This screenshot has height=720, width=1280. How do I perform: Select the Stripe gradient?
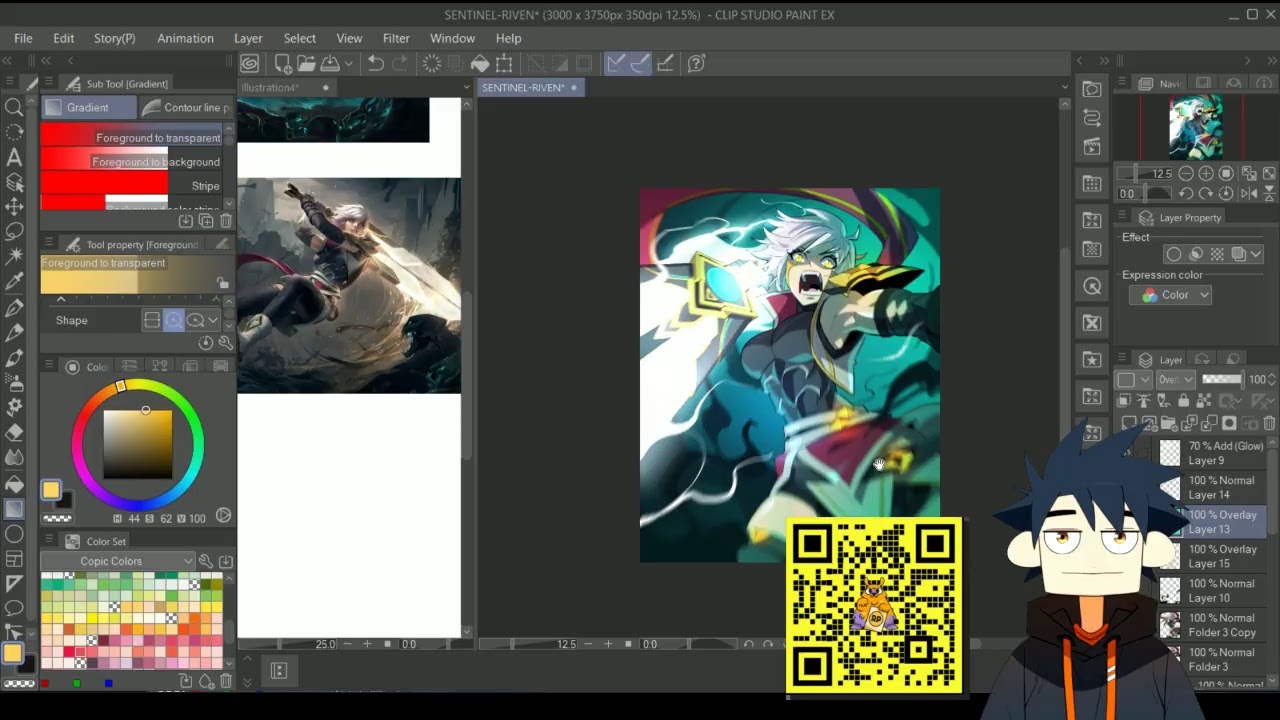(131, 185)
